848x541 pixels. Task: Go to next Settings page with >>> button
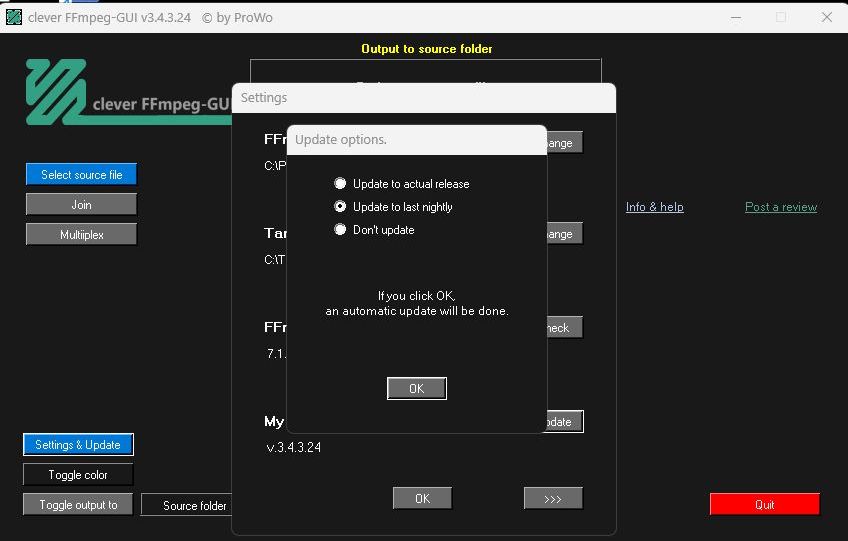553,498
